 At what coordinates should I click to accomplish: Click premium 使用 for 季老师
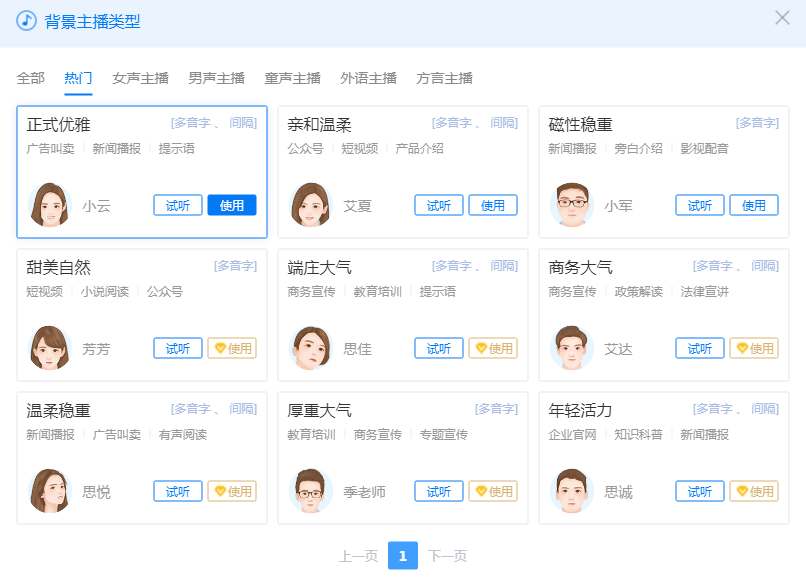pos(493,491)
